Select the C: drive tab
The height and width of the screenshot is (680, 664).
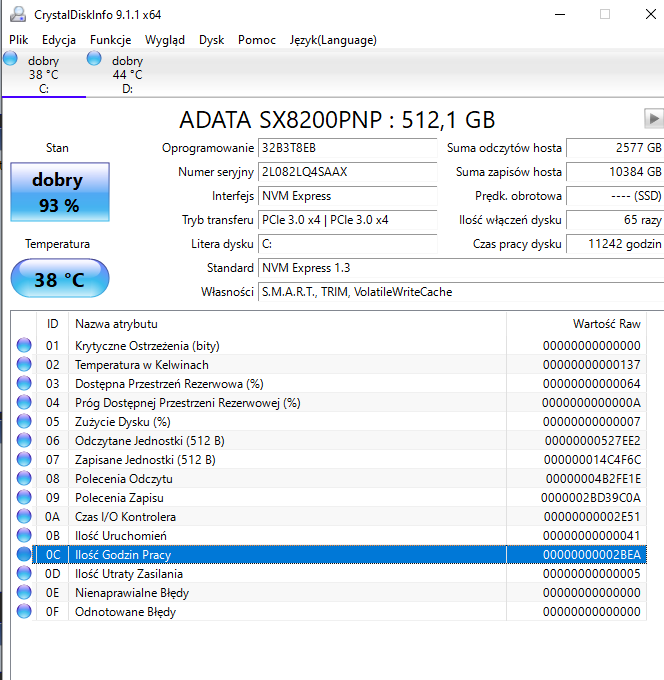point(44,74)
